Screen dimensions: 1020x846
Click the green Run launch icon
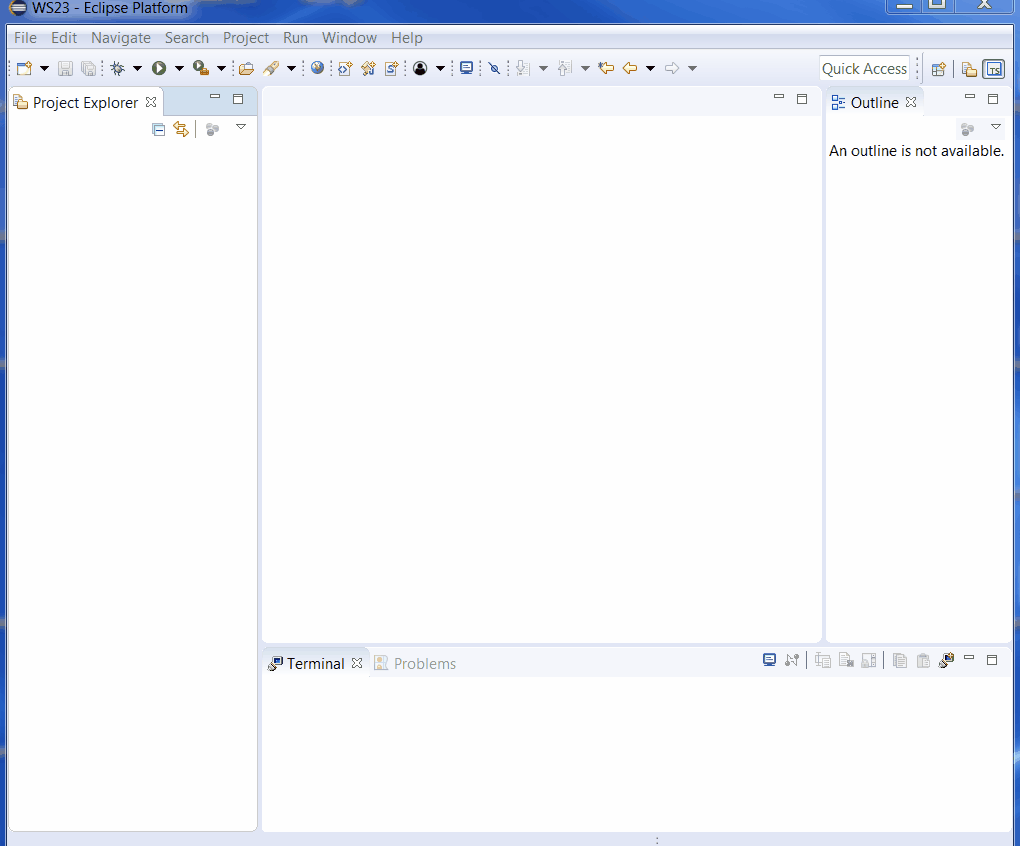point(159,68)
